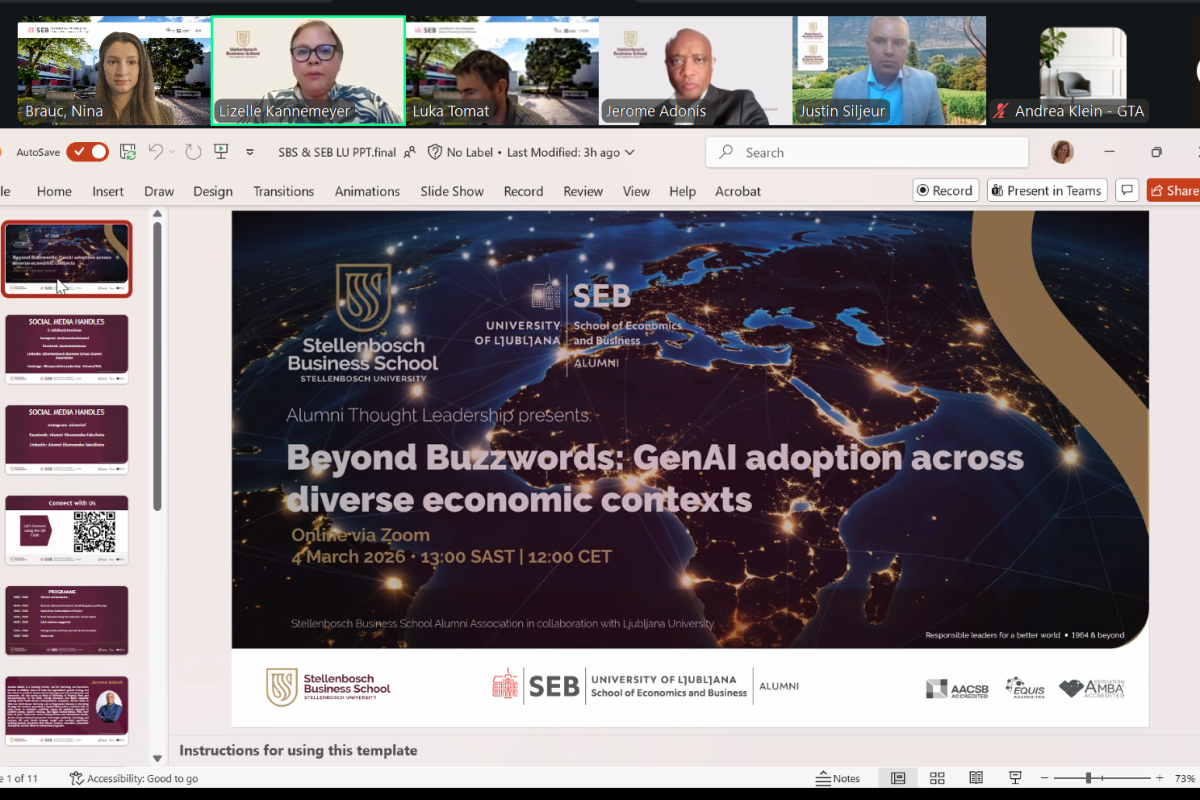Click the AACSB Accredited logo on slide footer
Image resolution: width=1200 pixels, height=800 pixels.
957,688
